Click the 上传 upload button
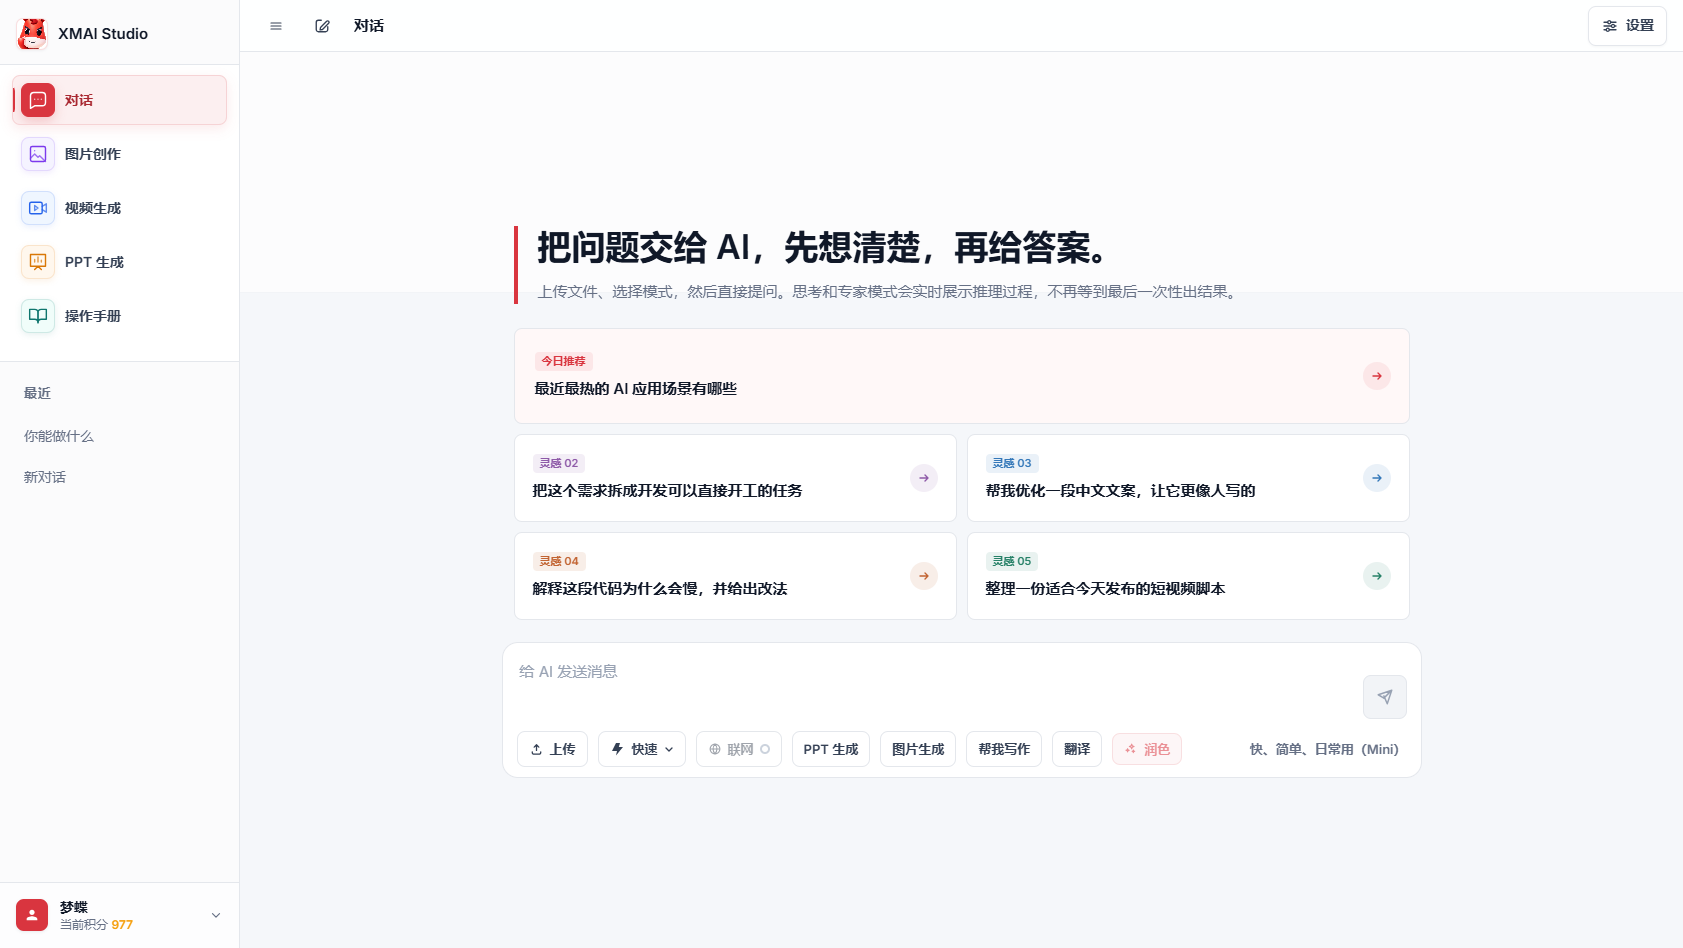The height and width of the screenshot is (948, 1683). pos(552,749)
